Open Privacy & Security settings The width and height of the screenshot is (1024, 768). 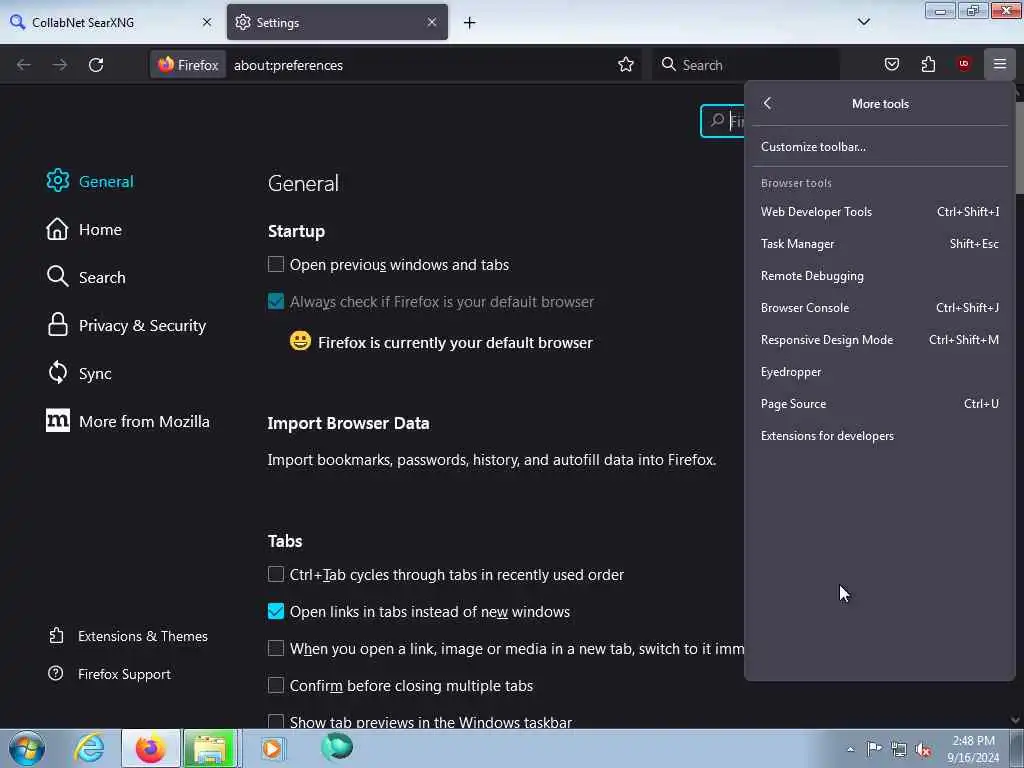tap(126, 325)
